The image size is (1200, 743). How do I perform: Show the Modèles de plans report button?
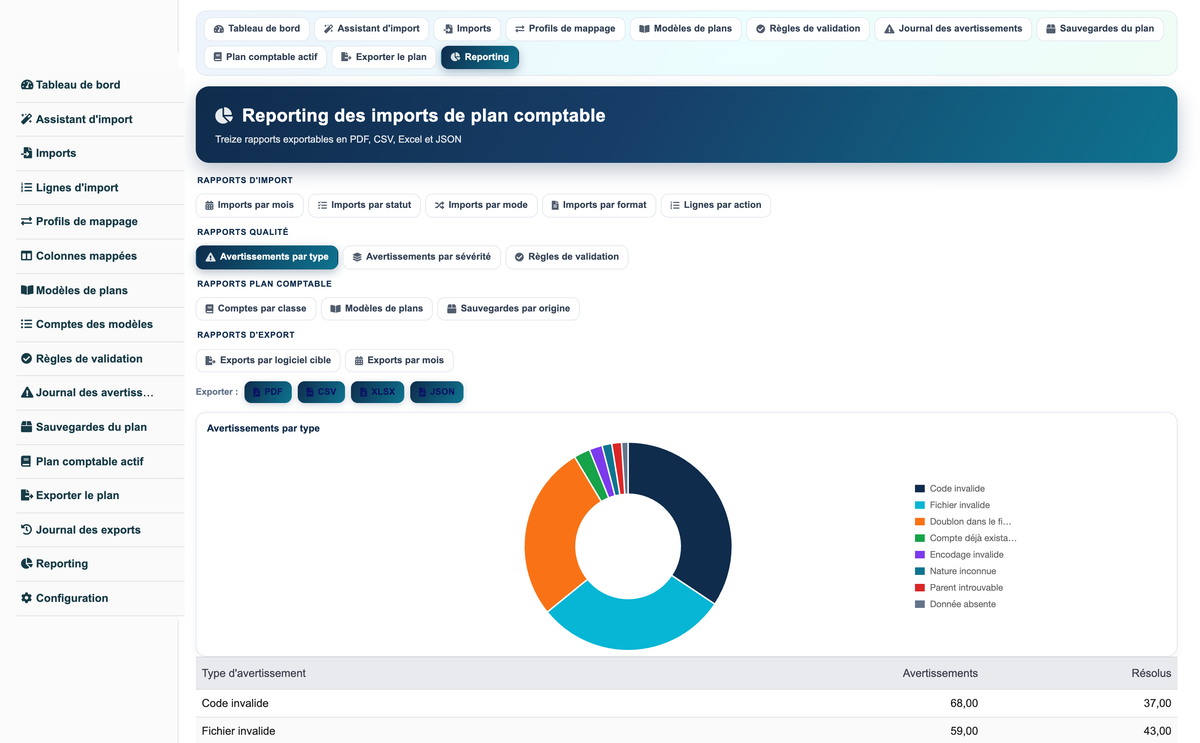coord(377,308)
